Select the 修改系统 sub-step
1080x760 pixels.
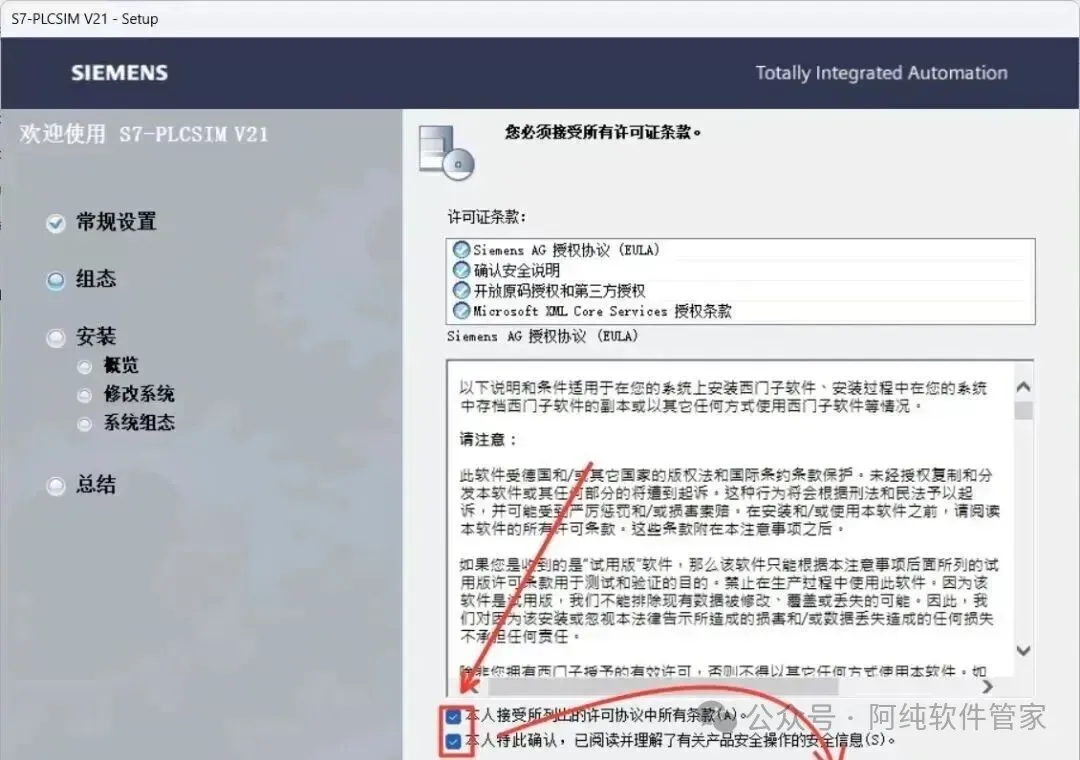tap(139, 394)
